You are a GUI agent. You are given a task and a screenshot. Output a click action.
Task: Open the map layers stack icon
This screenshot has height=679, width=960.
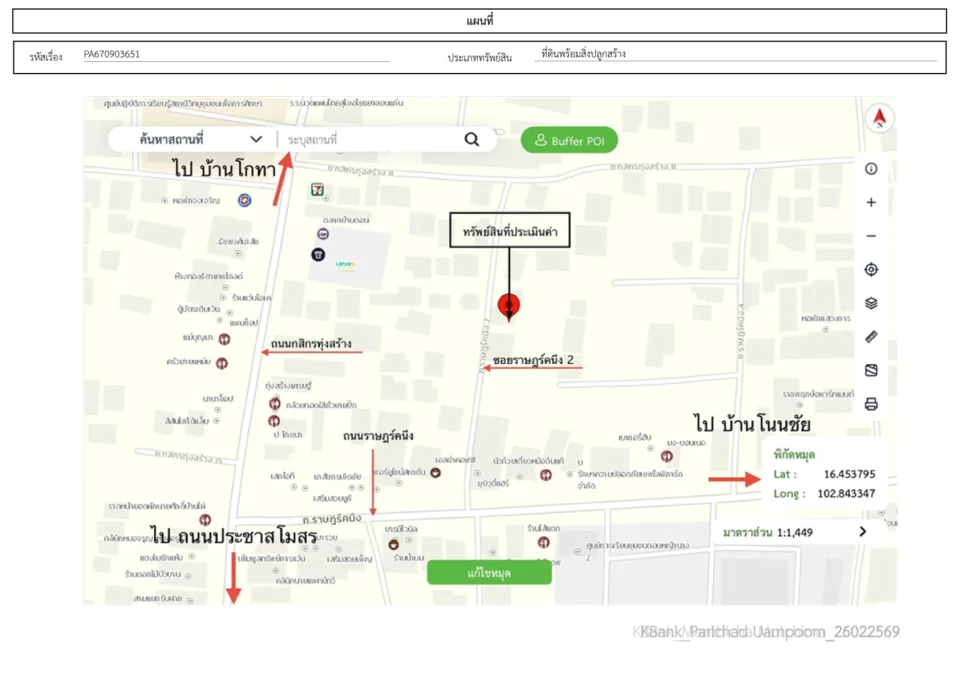pos(871,303)
